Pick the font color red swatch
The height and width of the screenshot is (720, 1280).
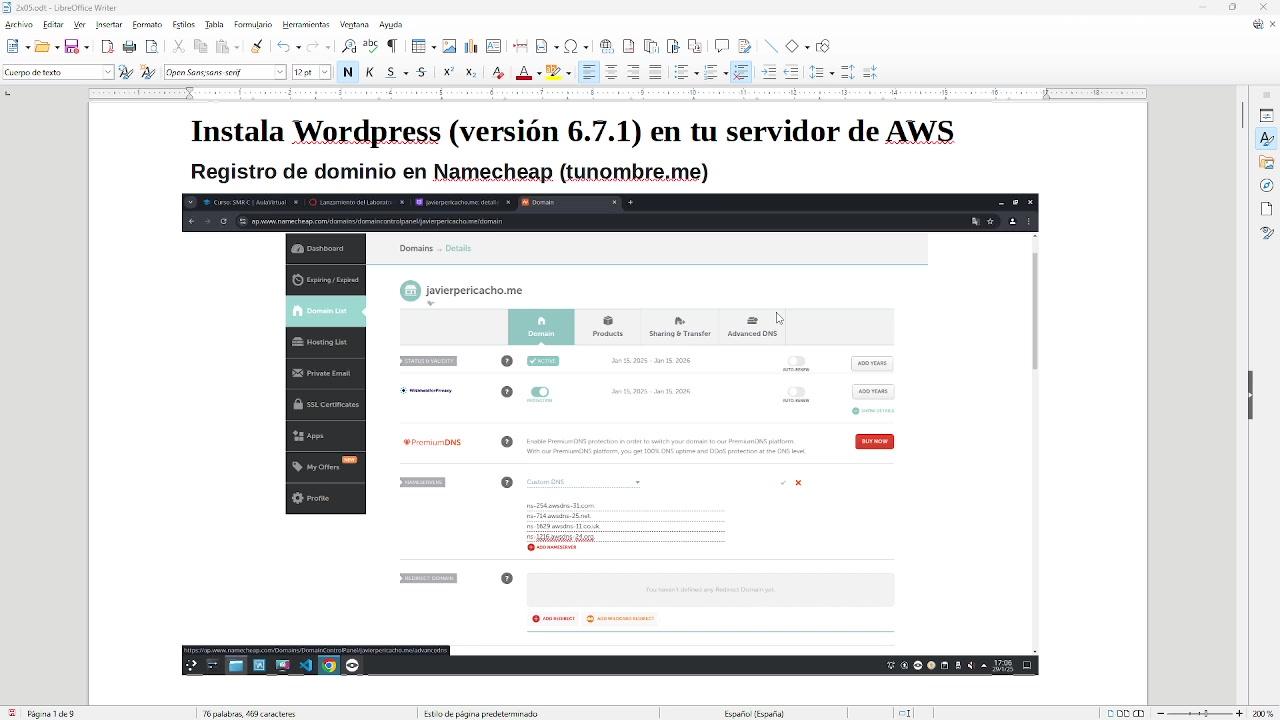coord(522,72)
